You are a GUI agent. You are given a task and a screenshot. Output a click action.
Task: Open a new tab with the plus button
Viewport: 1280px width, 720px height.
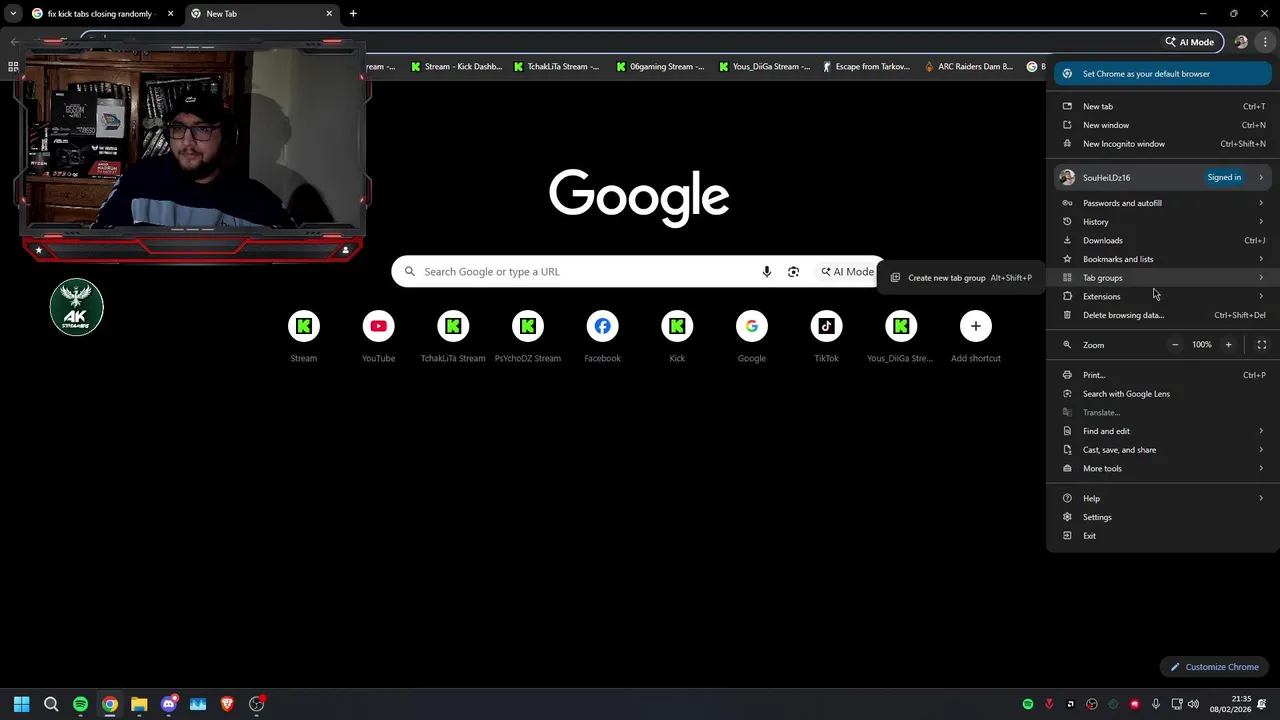pyautogui.click(x=353, y=14)
